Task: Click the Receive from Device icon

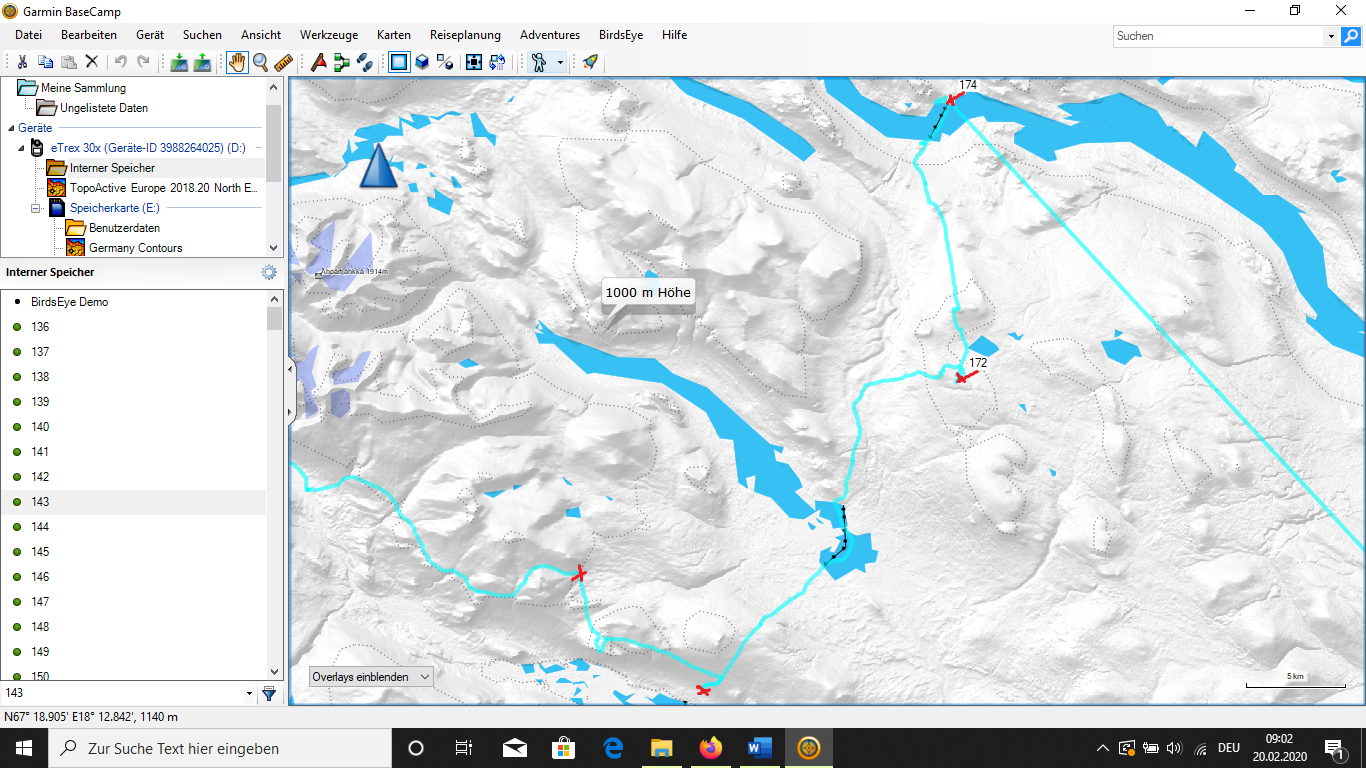Action: click(202, 62)
